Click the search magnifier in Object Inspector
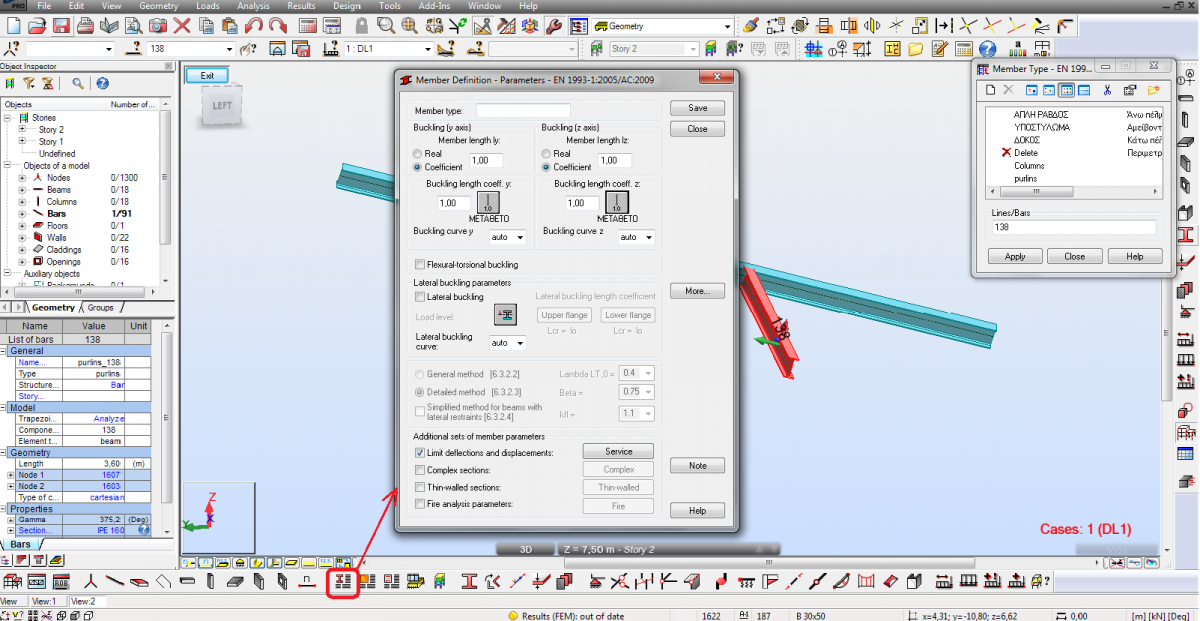The image size is (1200, 621). click(77, 84)
